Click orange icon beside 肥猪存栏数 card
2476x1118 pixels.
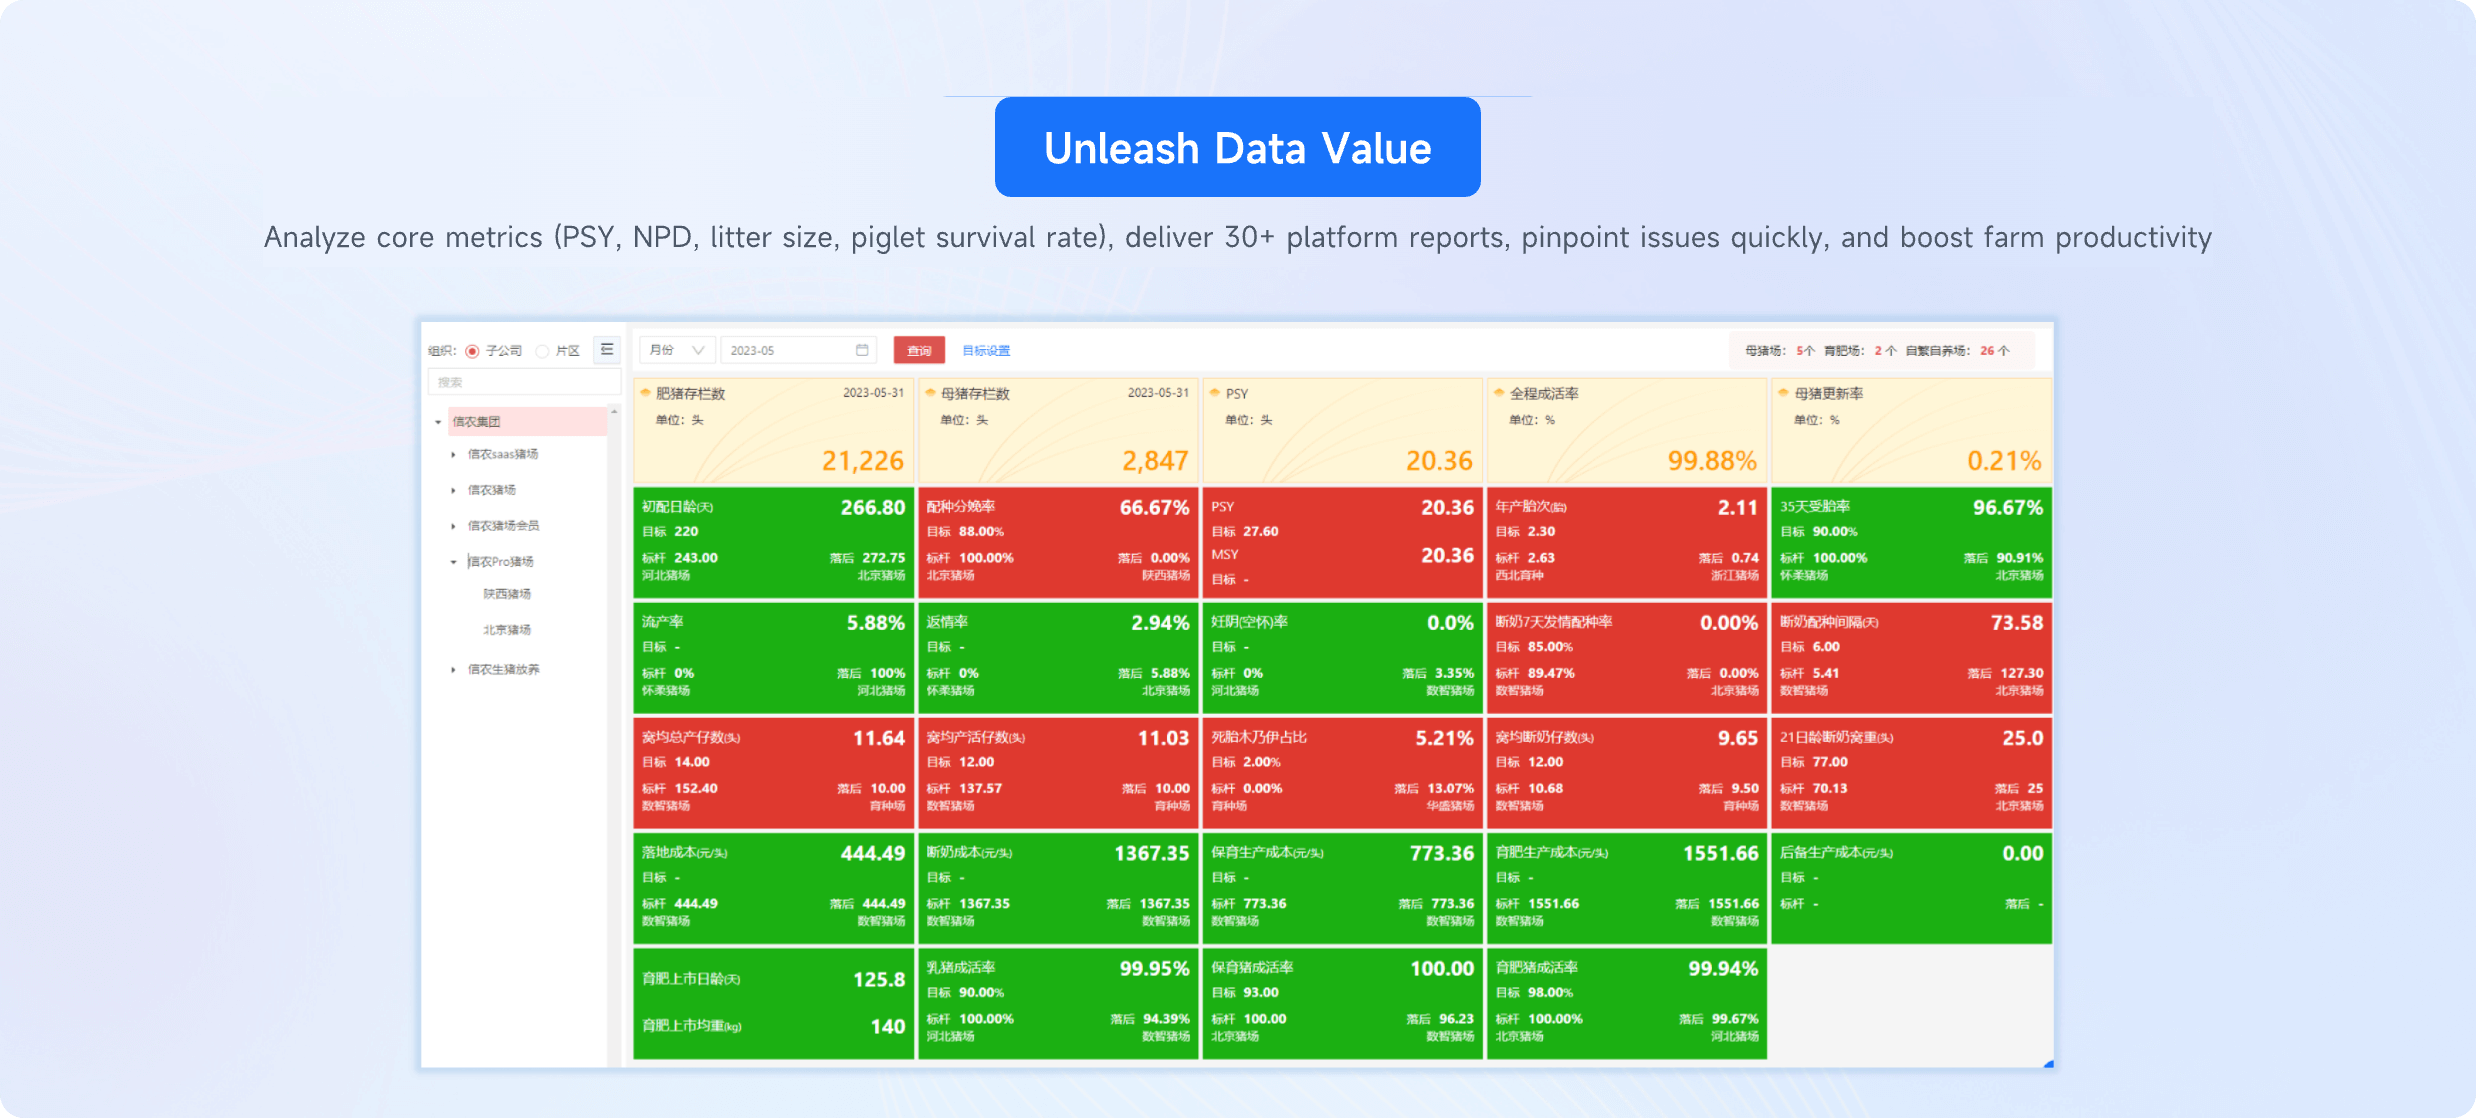pyautogui.click(x=646, y=393)
